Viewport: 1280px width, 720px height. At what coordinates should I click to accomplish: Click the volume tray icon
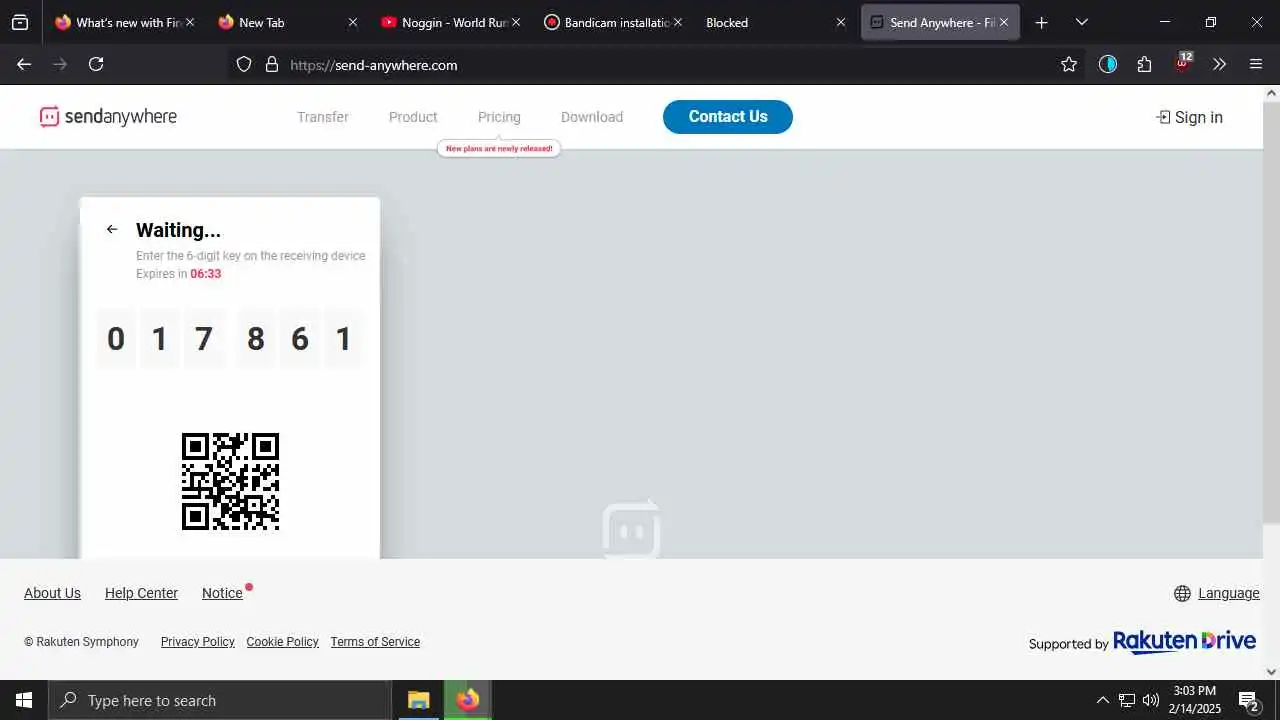[x=1151, y=700]
